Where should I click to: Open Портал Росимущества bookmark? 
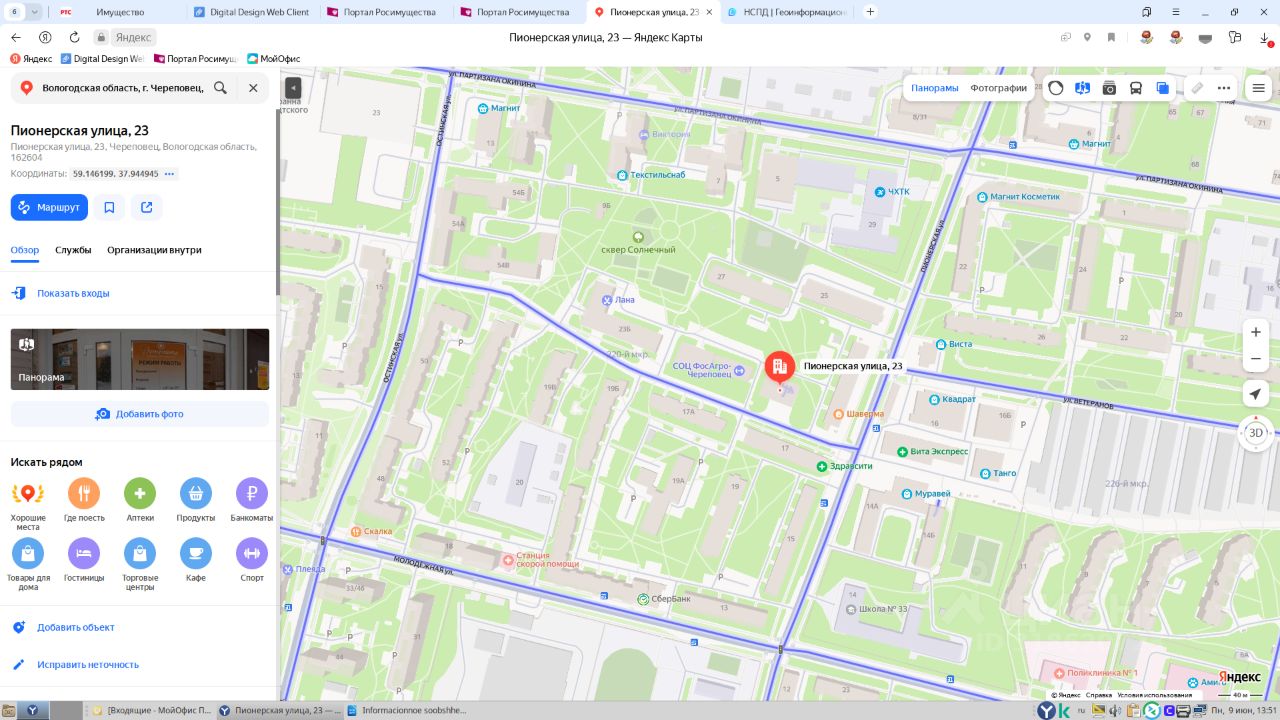pyautogui.click(x=194, y=58)
